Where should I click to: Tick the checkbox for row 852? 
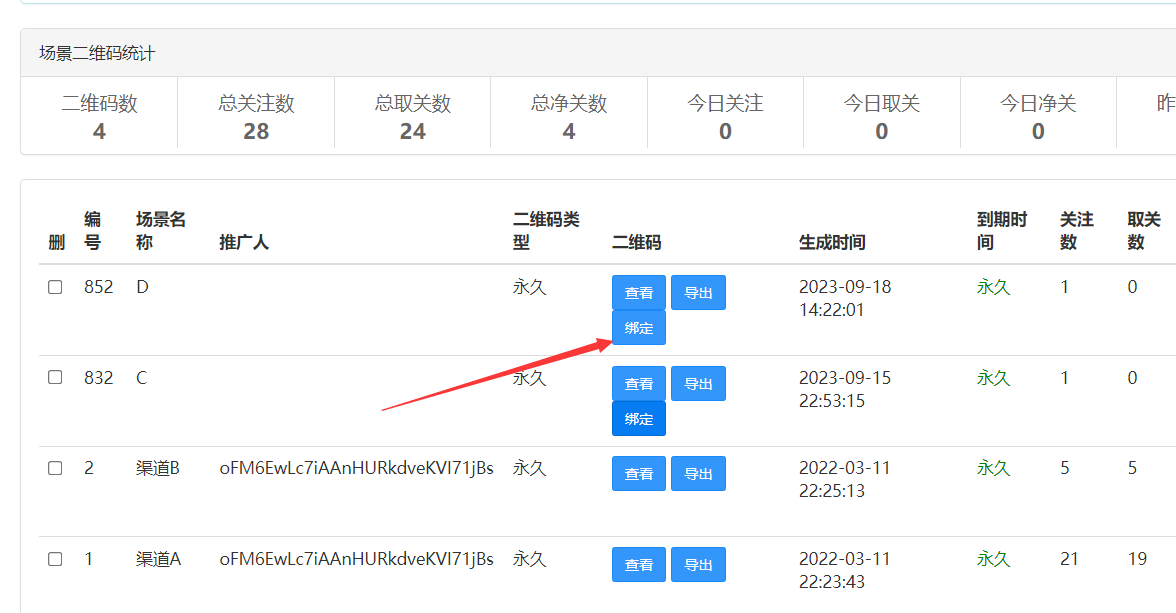[55, 287]
